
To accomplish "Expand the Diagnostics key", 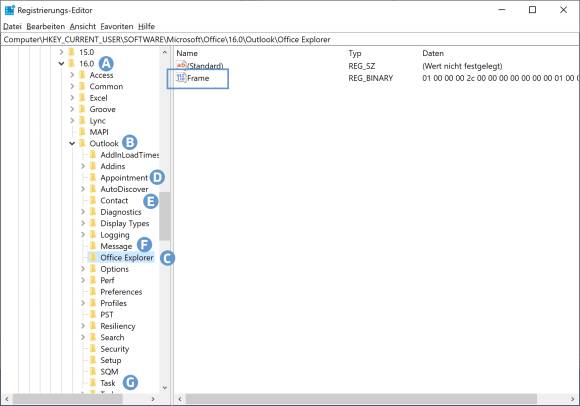I will tap(83, 212).
